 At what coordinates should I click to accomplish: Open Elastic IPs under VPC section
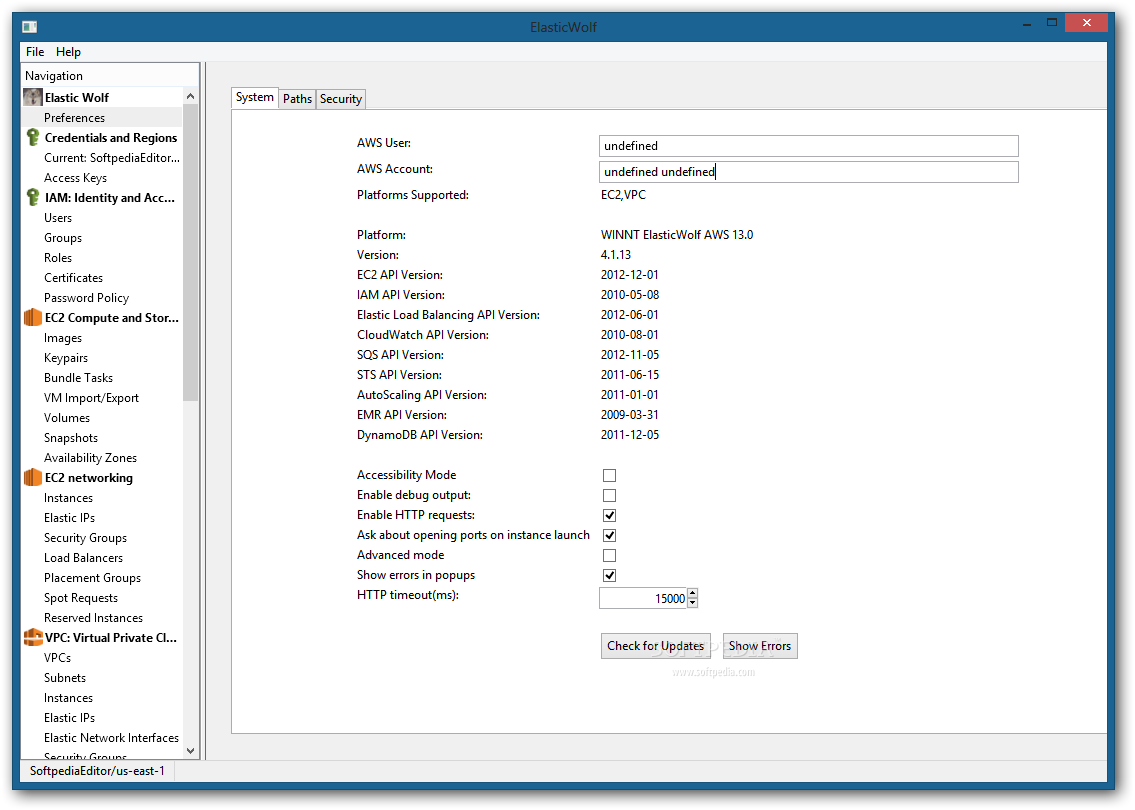[x=69, y=718]
